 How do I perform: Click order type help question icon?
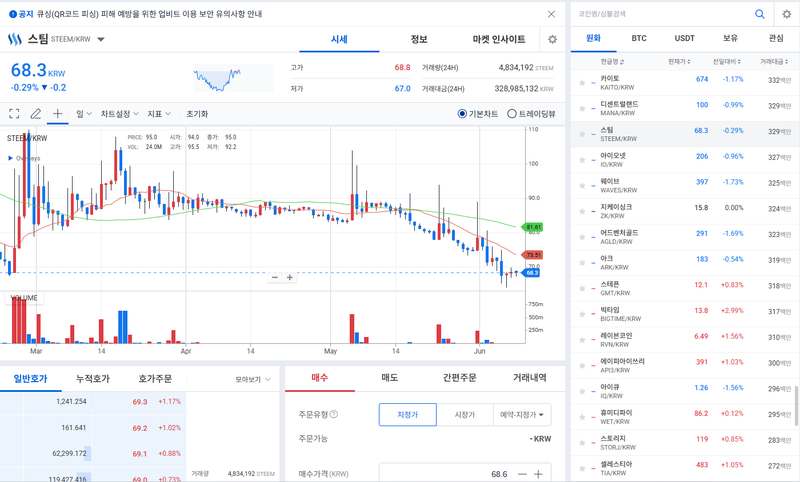click(334, 414)
